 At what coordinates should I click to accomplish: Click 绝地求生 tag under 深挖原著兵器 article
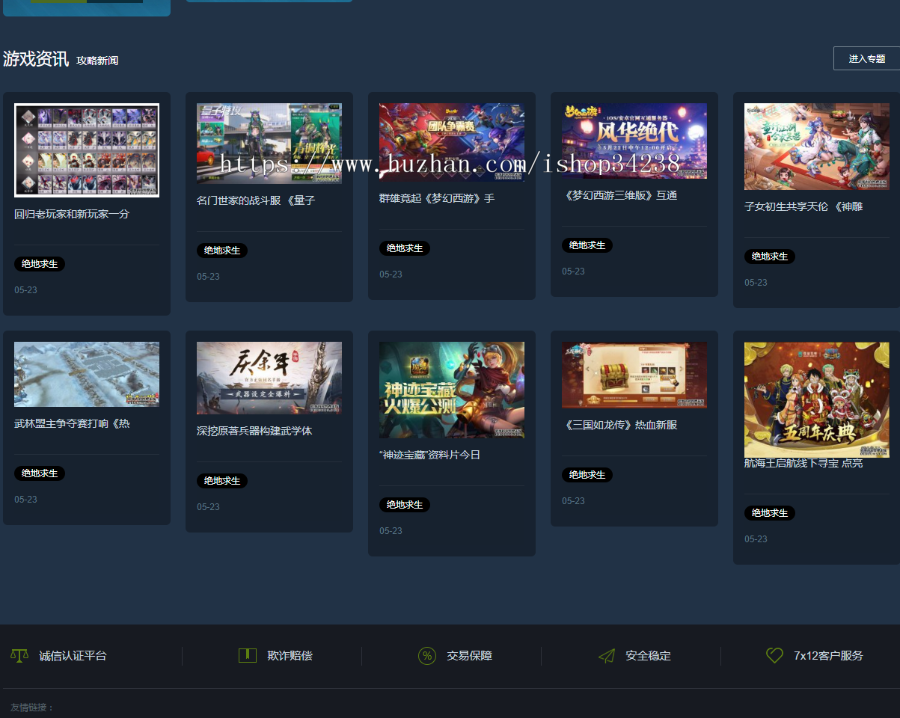222,481
